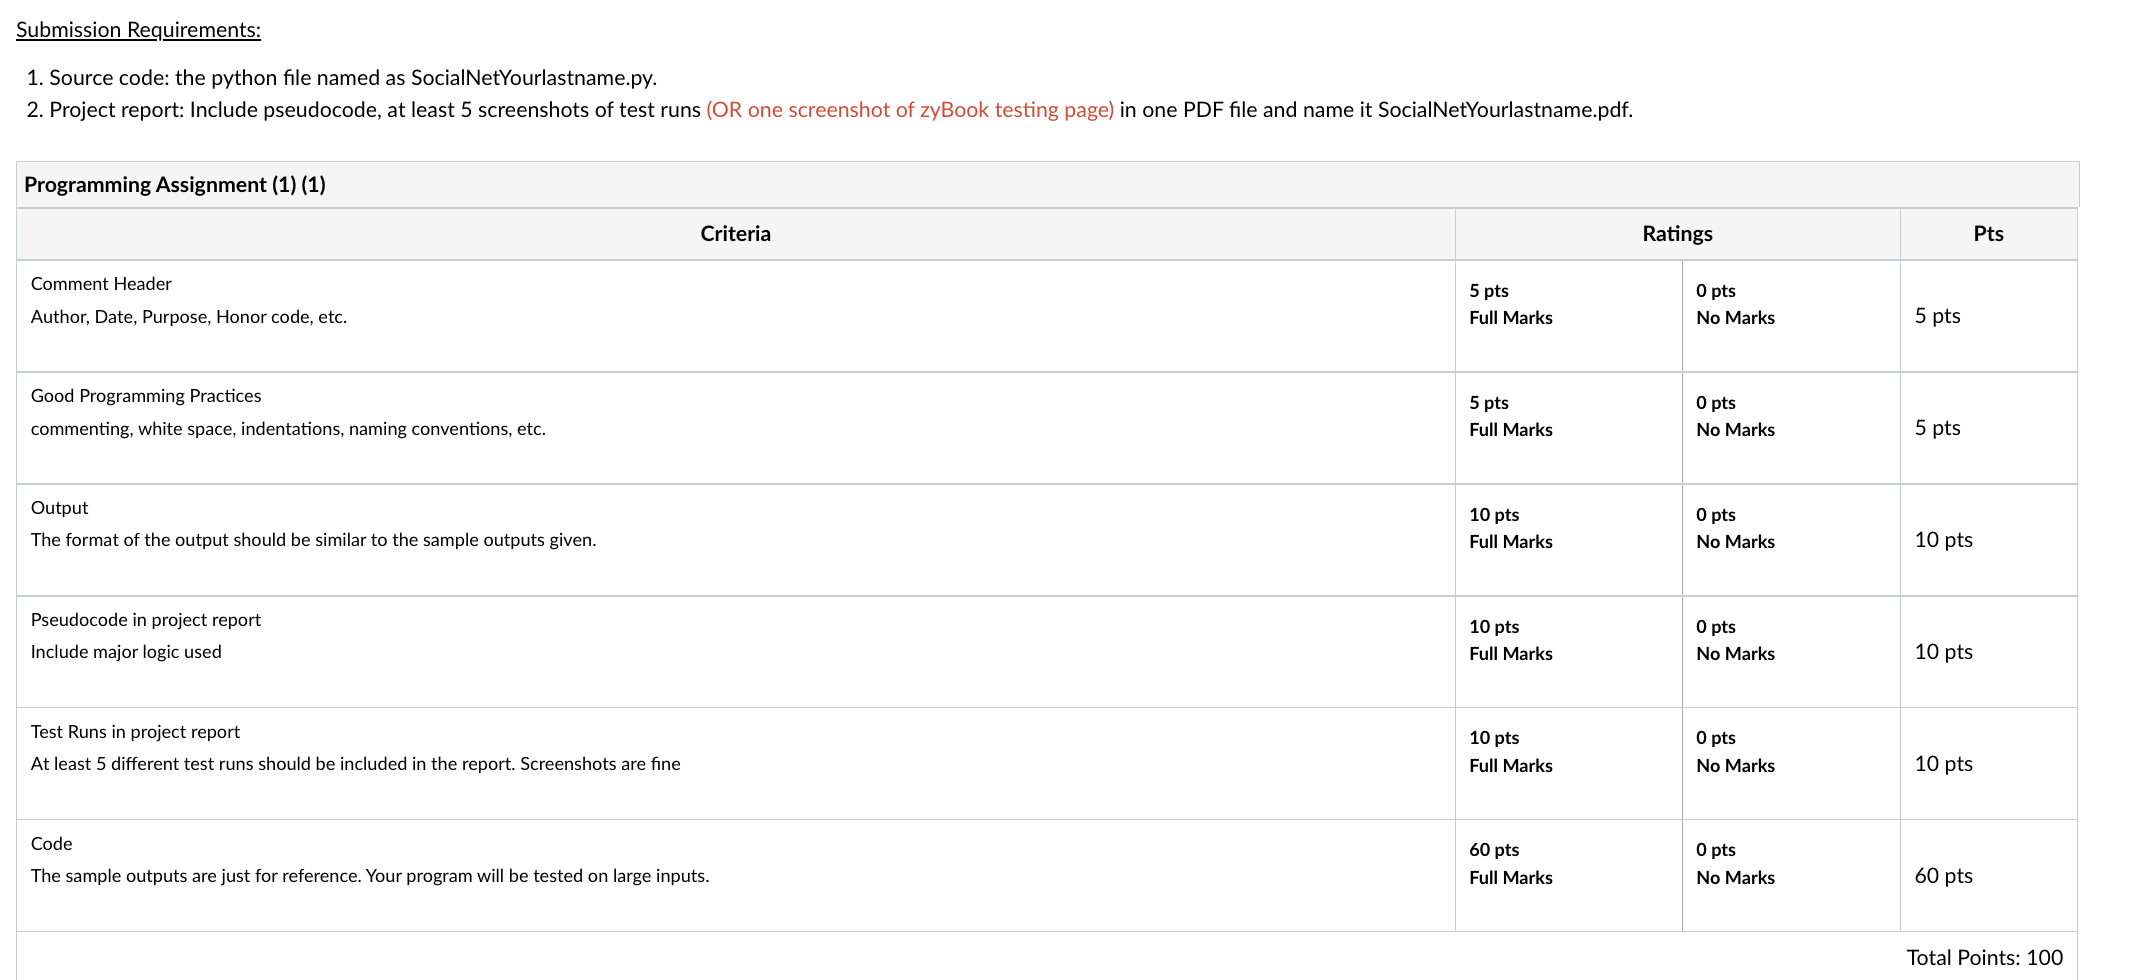Click the Submission Requirements heading
Screen dimensions: 2130x980
pos(138,29)
